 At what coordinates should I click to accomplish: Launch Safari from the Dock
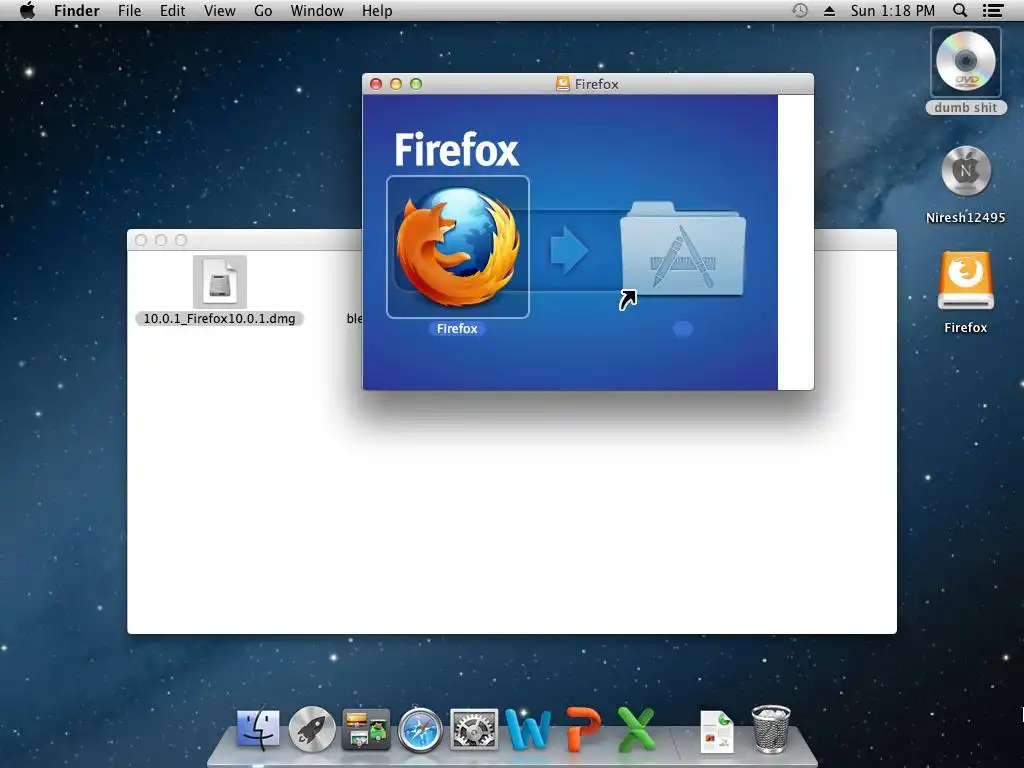pos(420,729)
